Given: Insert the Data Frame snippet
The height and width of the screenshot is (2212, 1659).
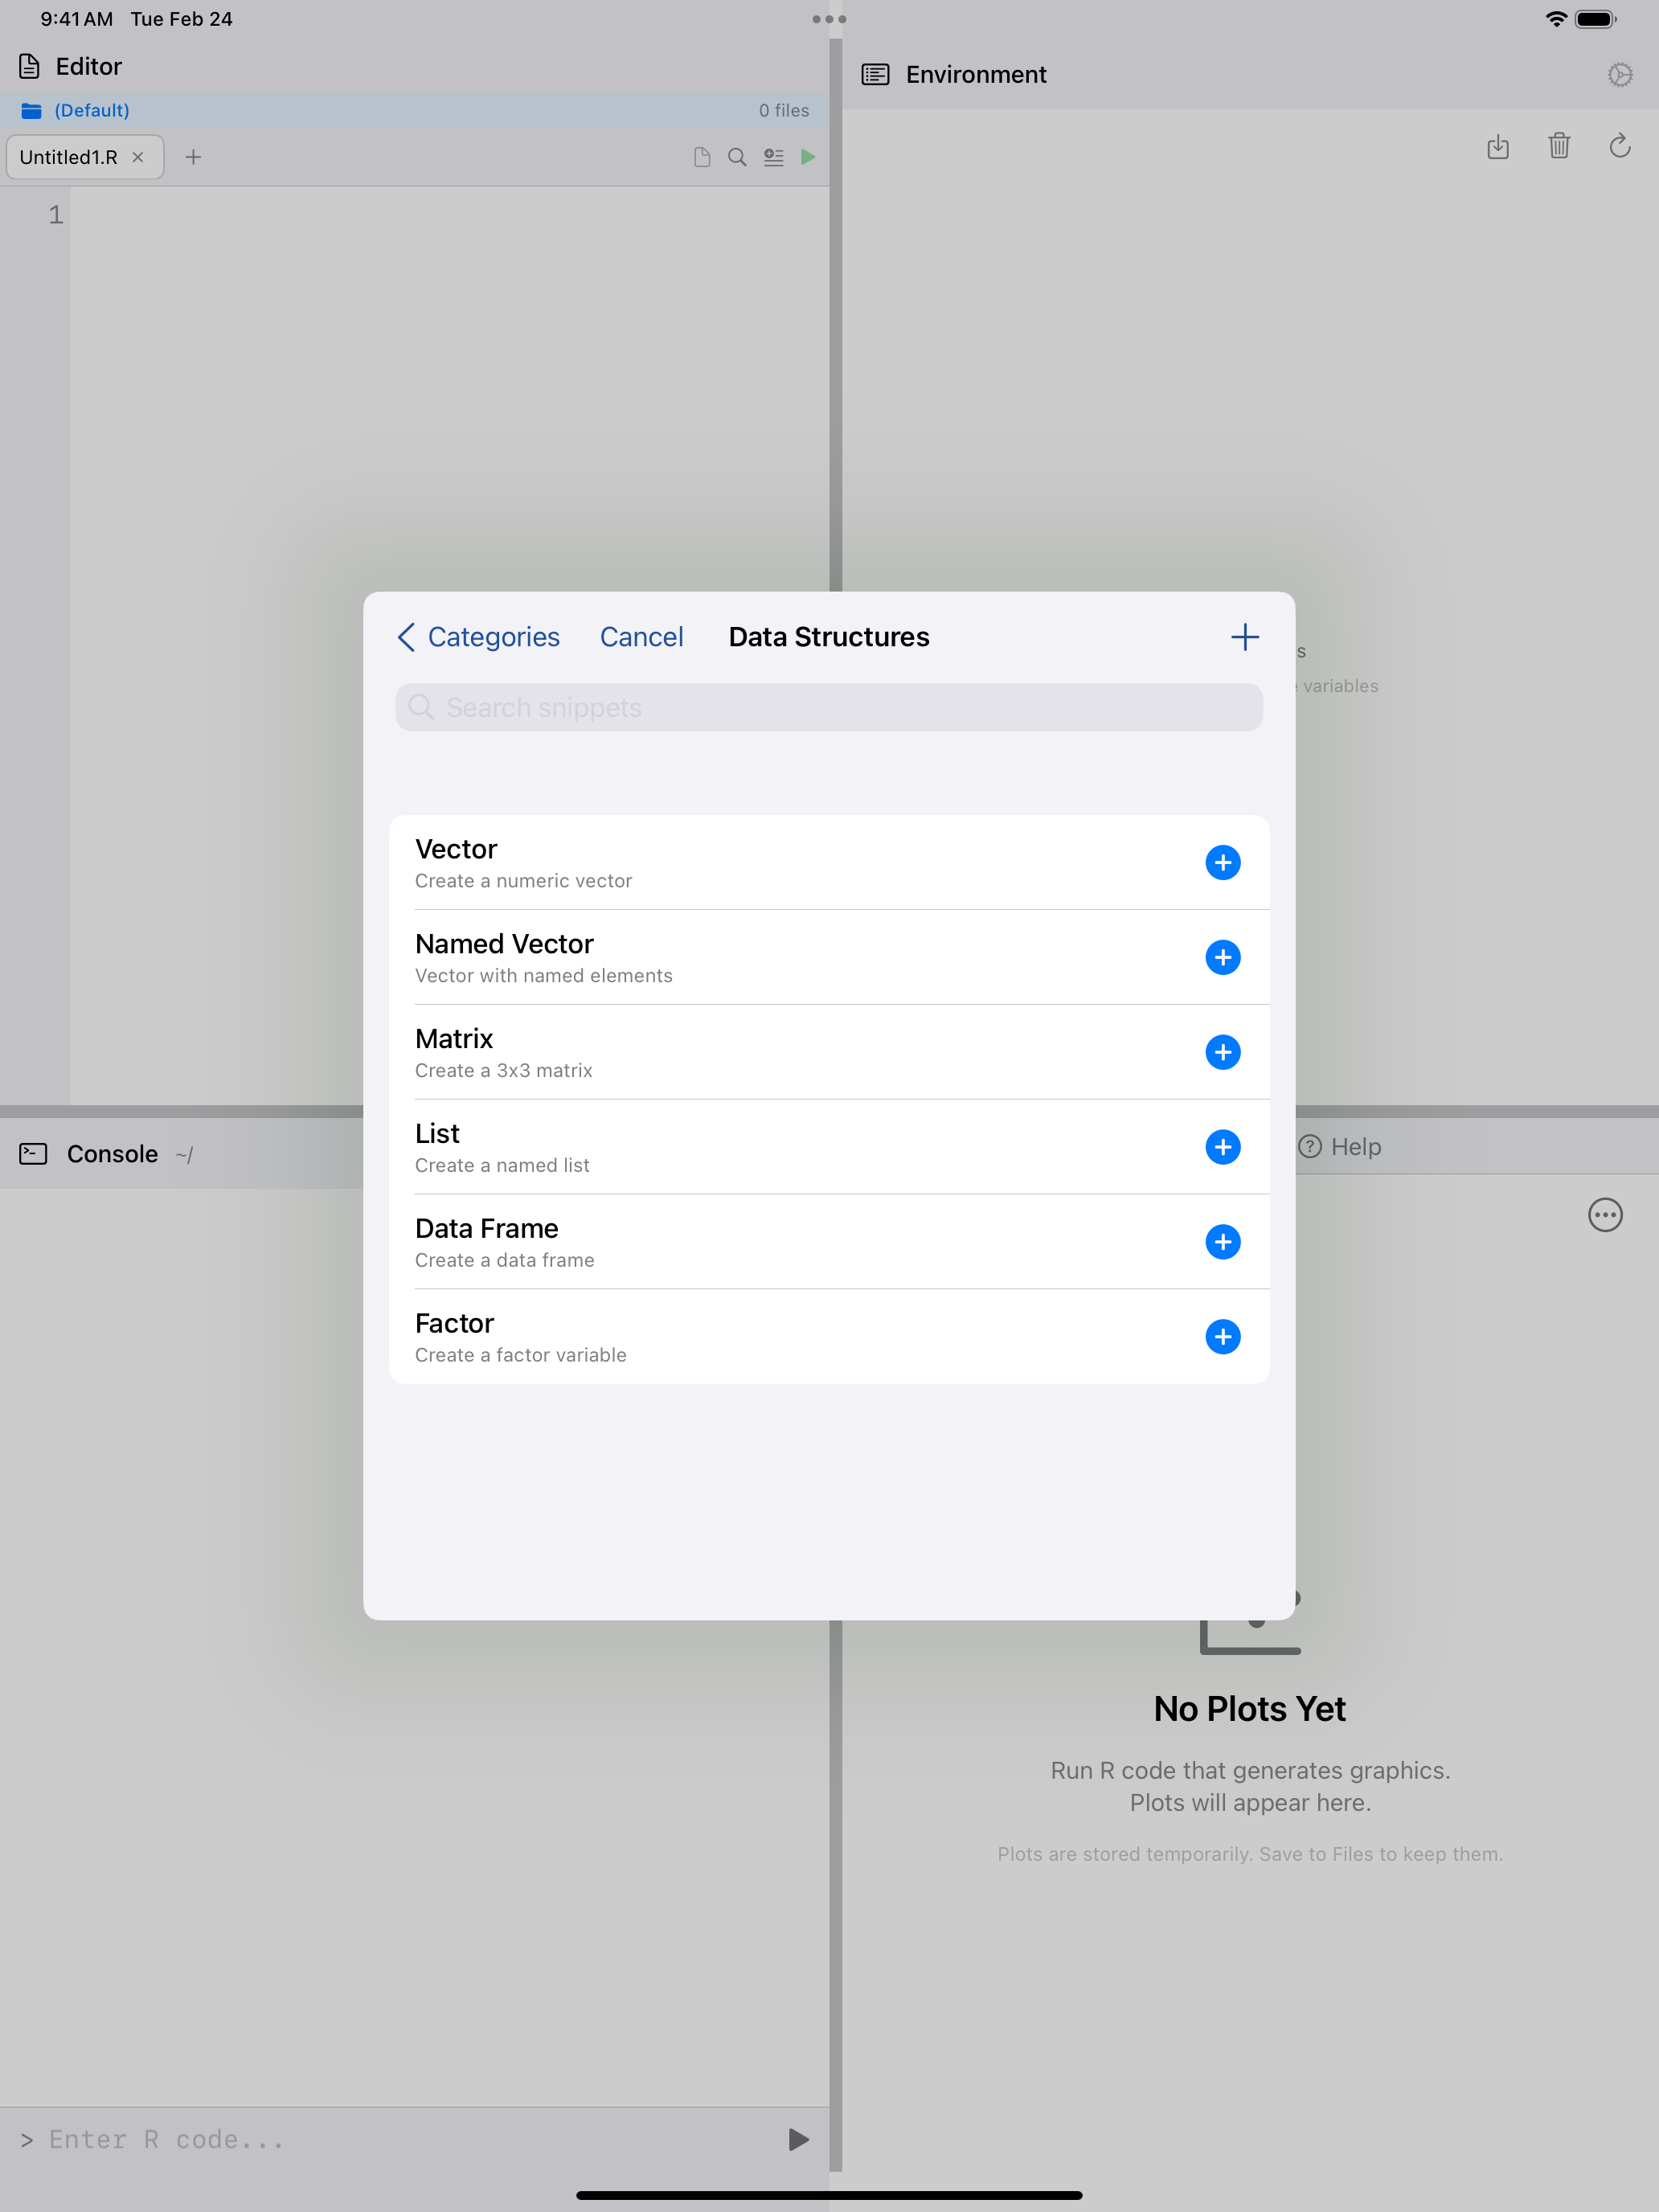Looking at the screenshot, I should (x=1224, y=1242).
